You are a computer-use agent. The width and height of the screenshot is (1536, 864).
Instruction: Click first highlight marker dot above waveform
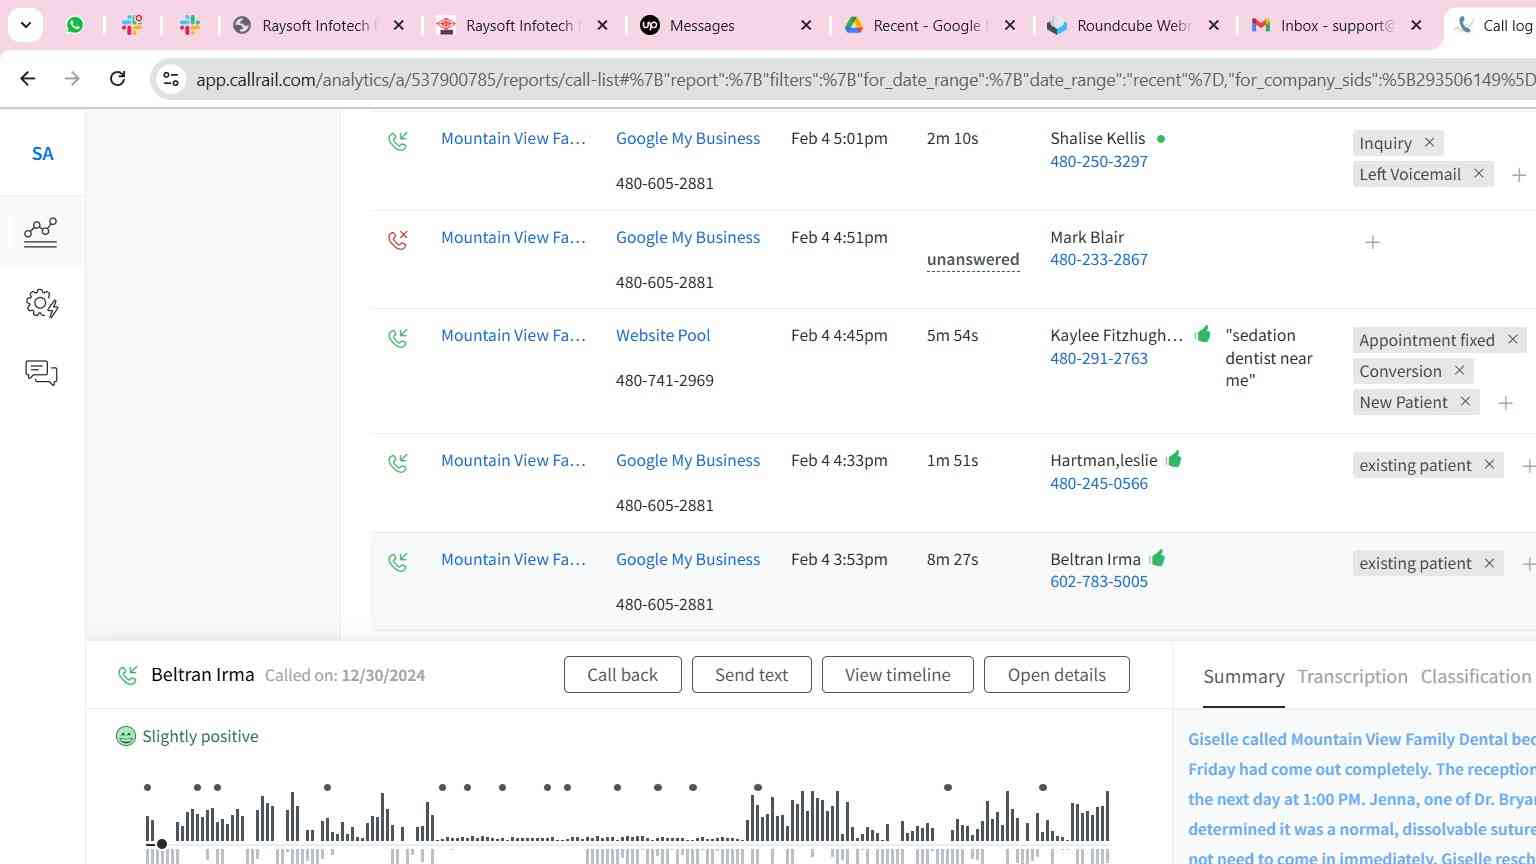147,788
